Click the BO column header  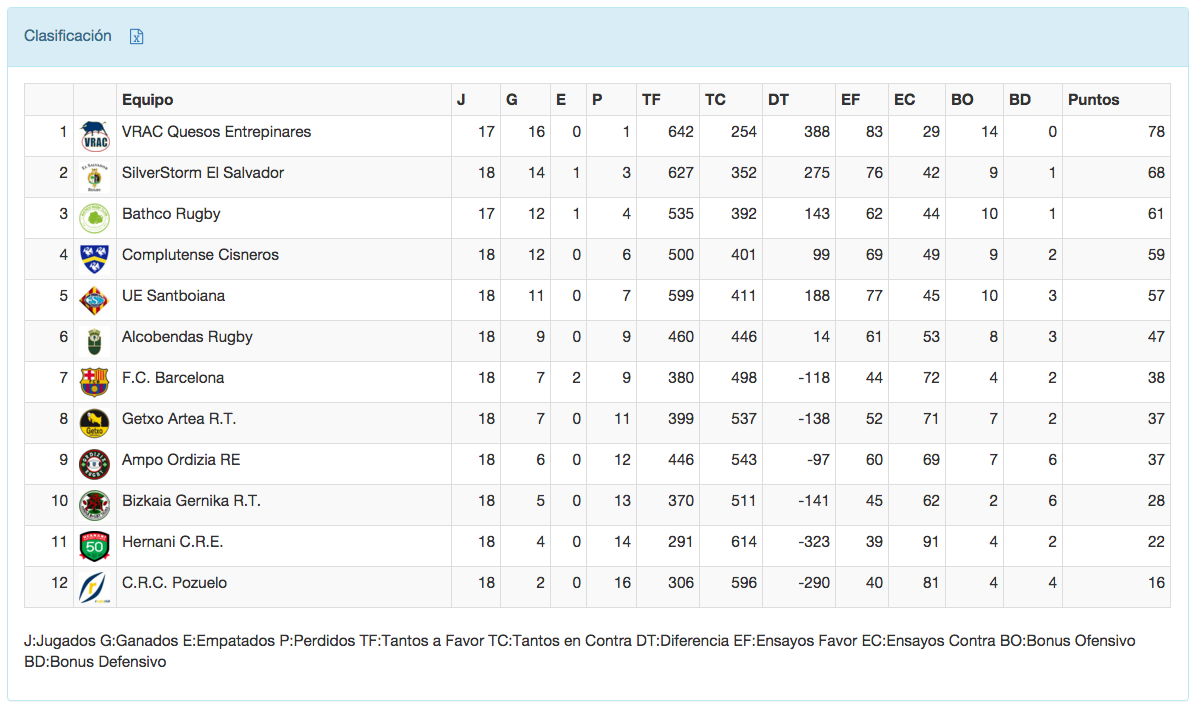point(962,100)
